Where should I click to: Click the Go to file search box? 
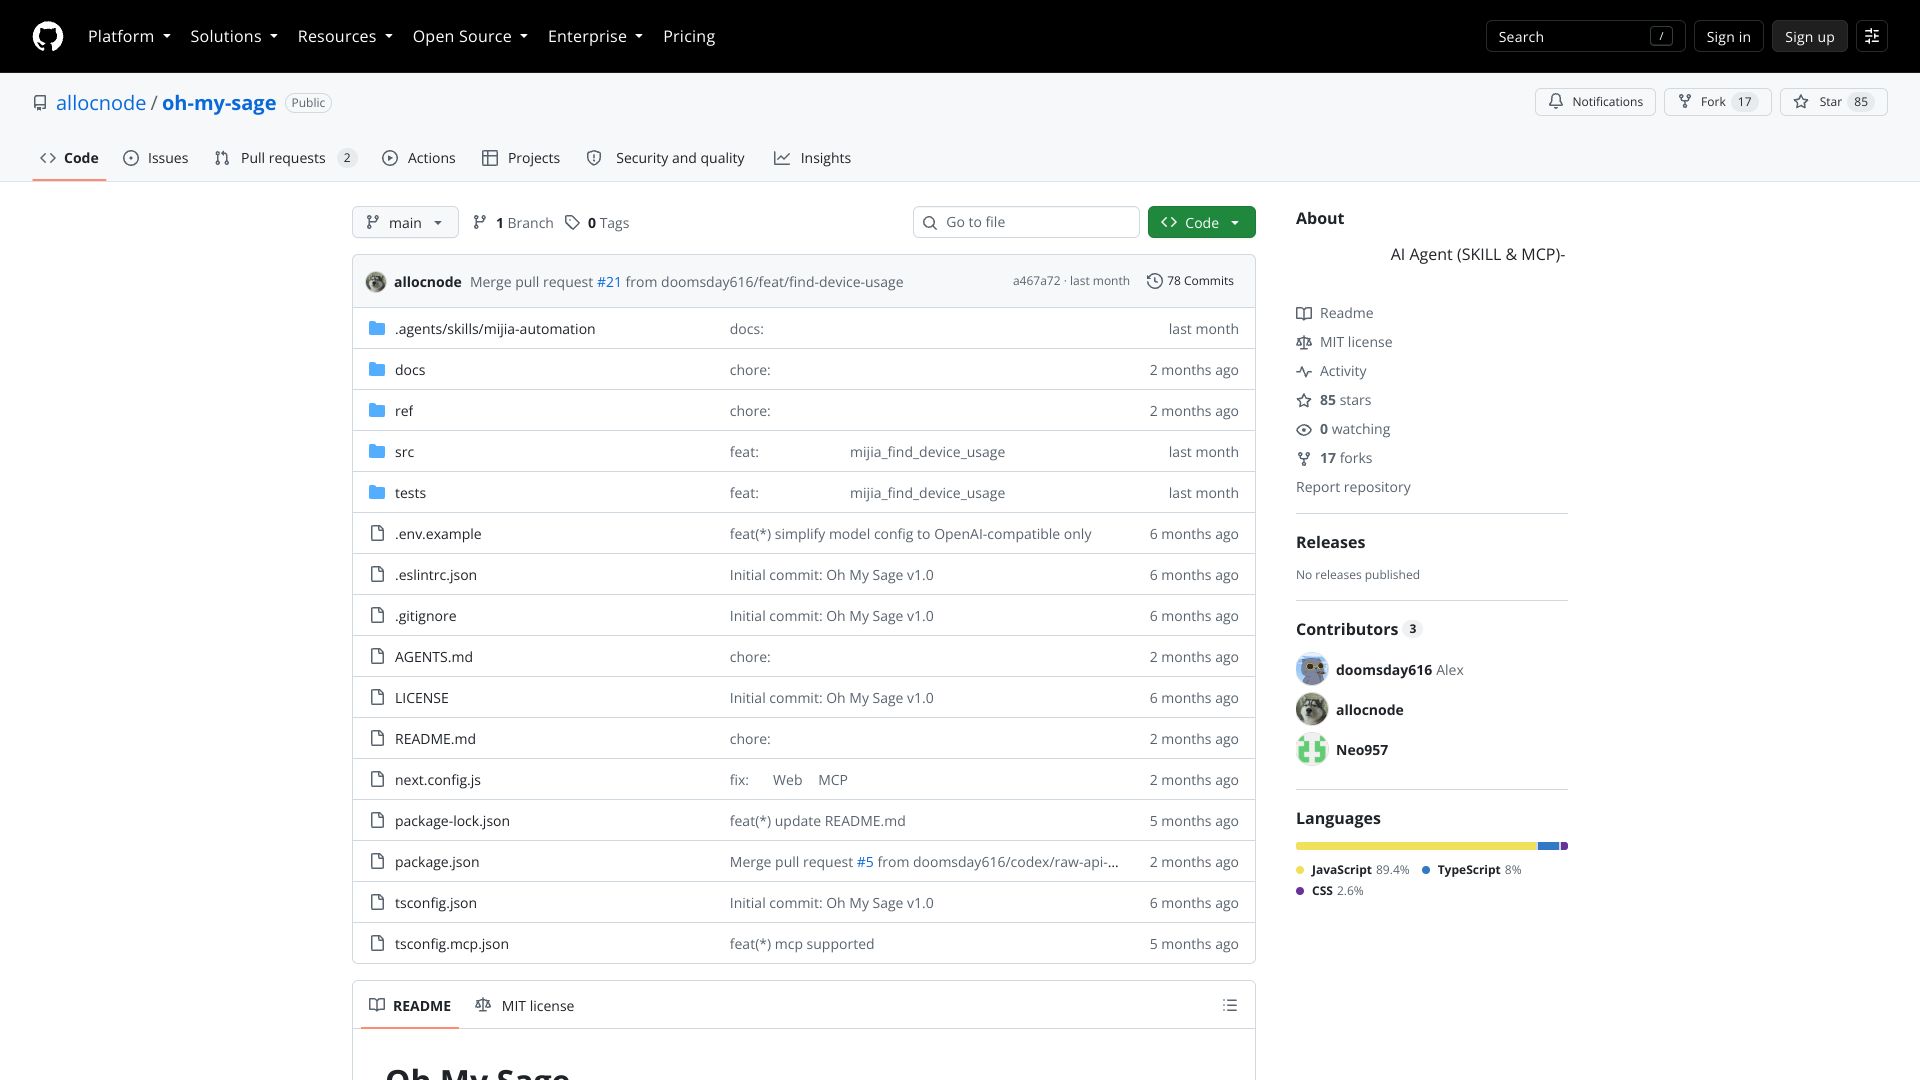click(1026, 222)
